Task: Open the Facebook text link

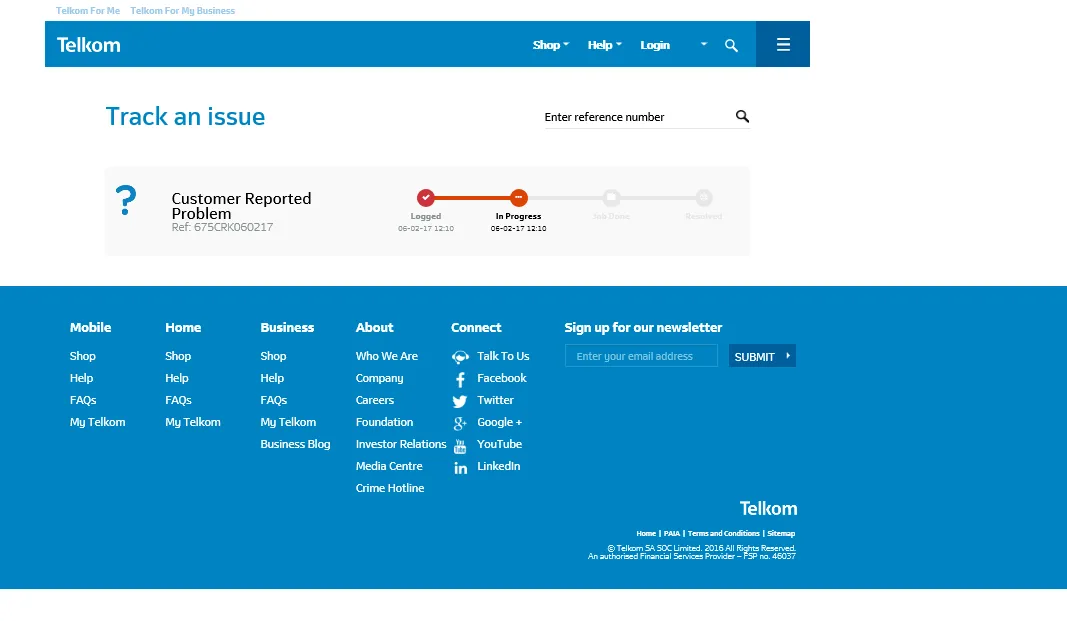Action: coord(502,377)
